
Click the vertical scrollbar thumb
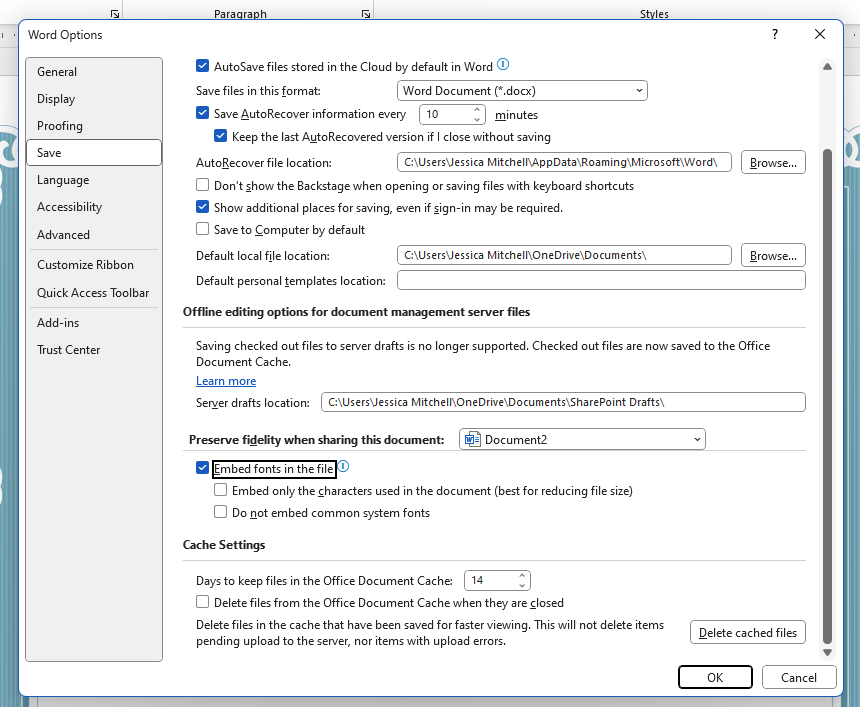(x=828, y=396)
